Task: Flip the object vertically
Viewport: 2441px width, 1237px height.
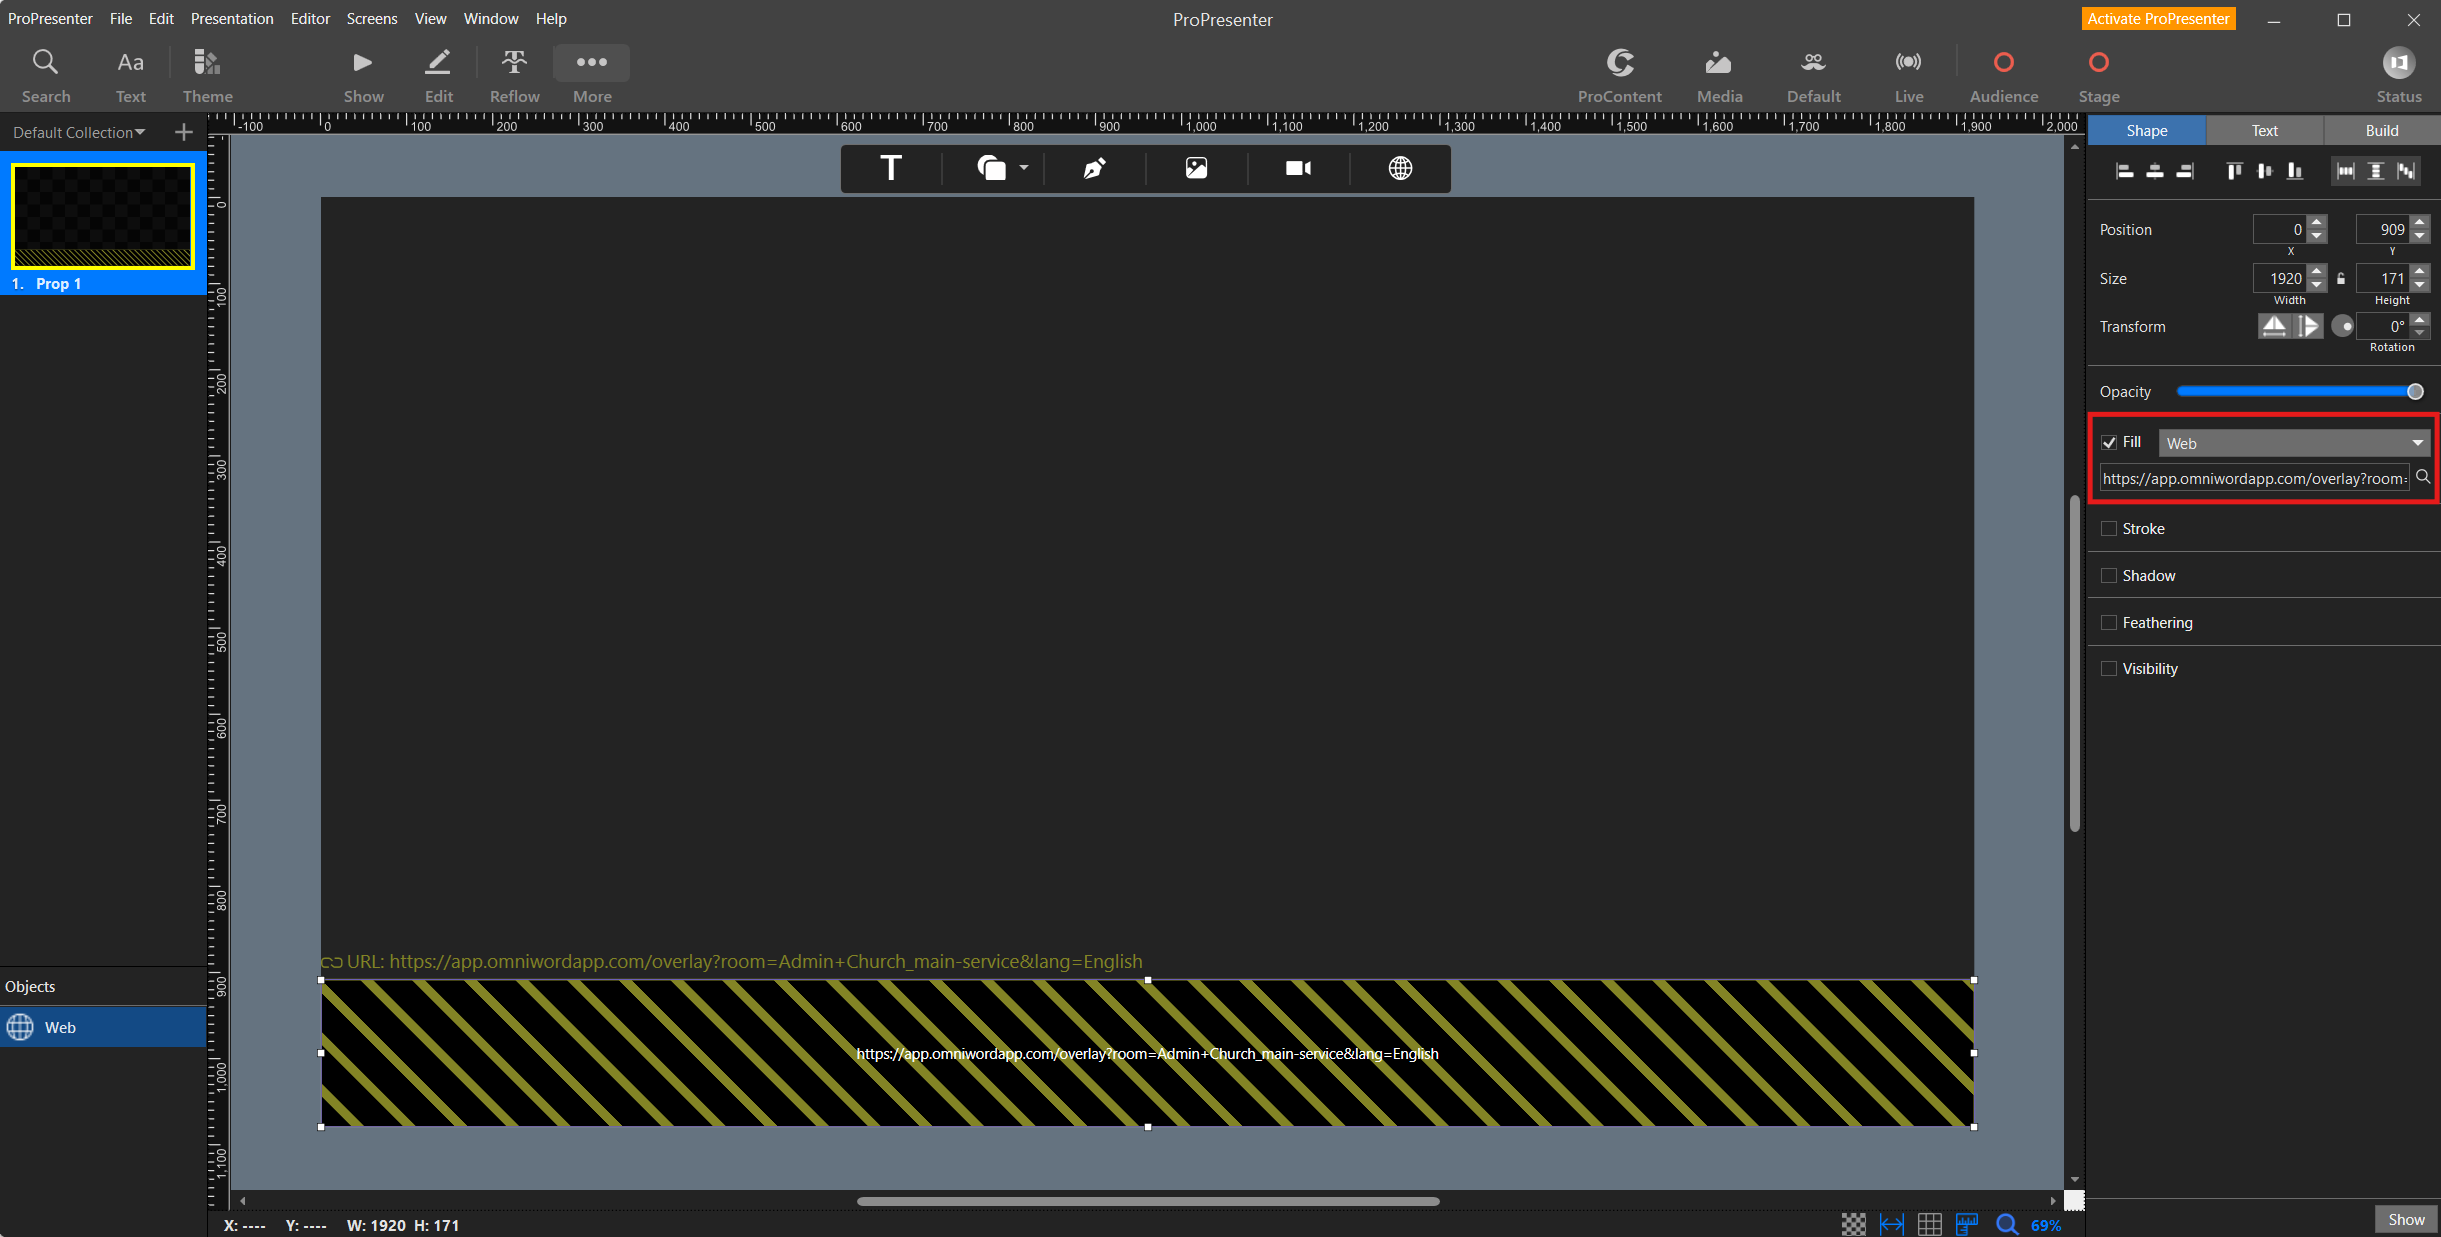Action: point(2308,326)
